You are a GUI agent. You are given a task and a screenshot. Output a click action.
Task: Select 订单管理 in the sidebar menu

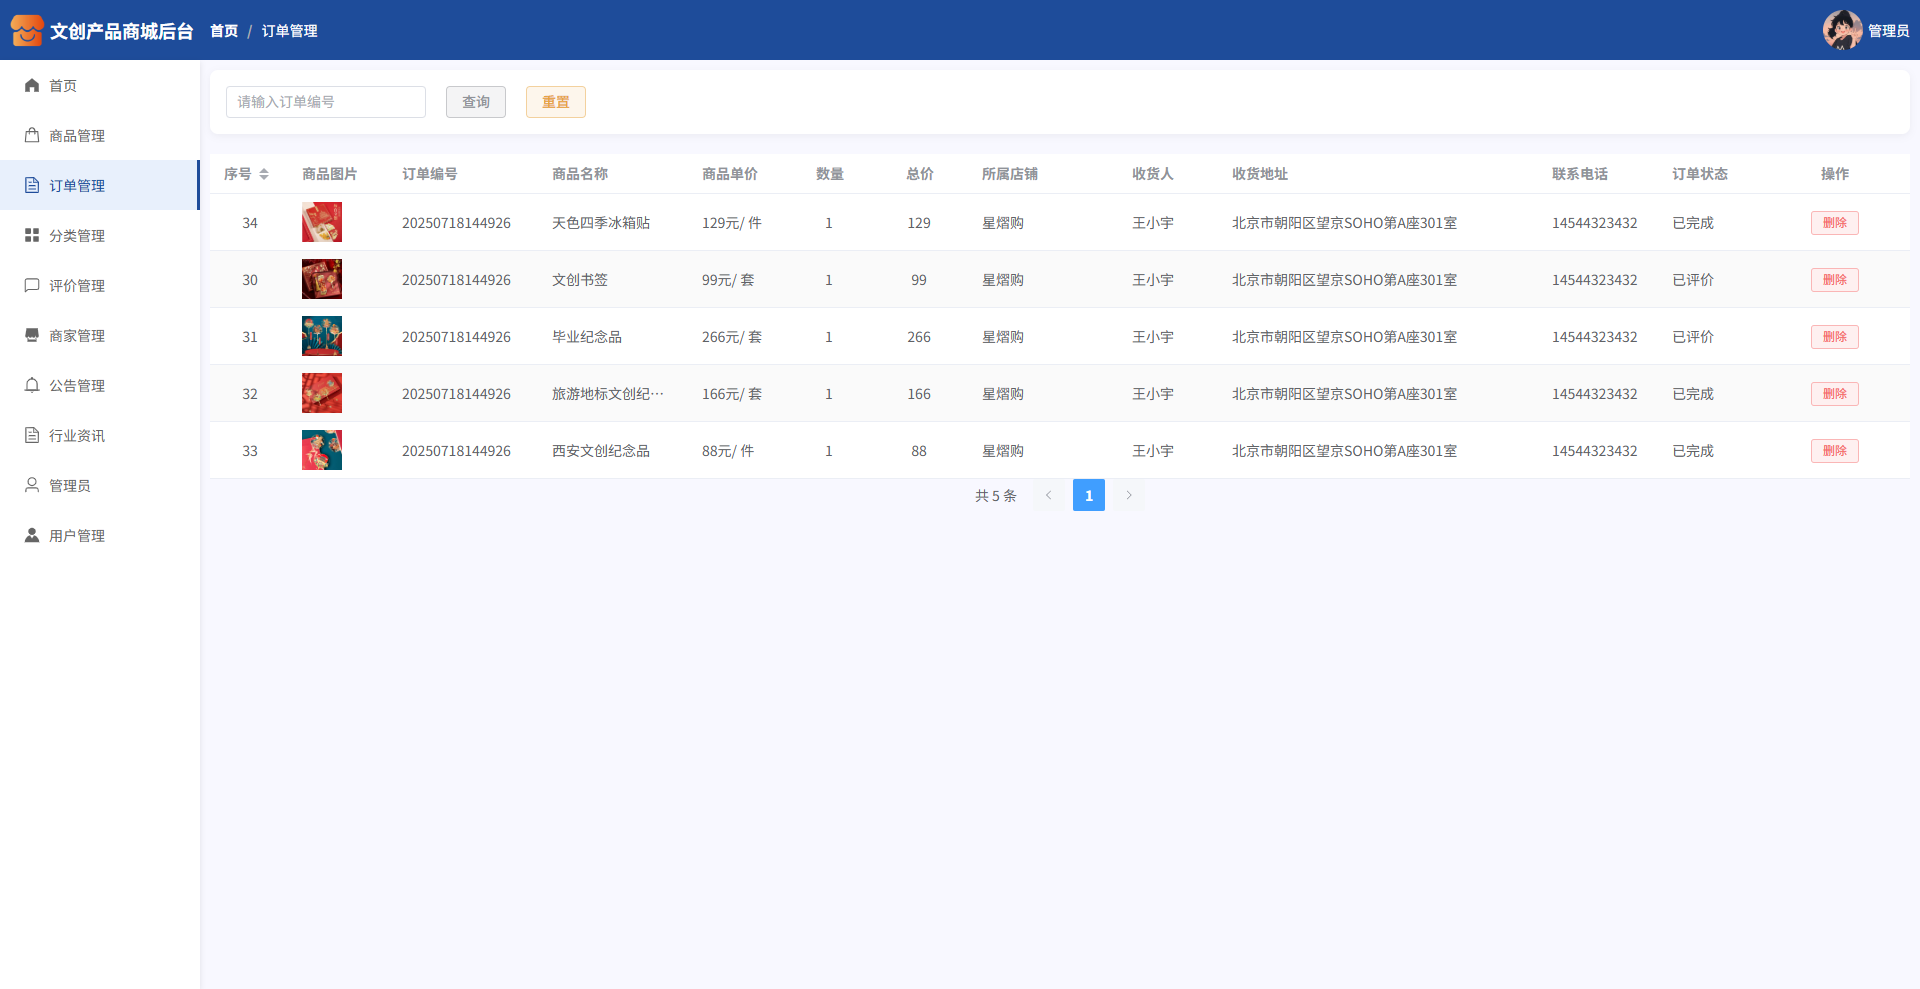(x=77, y=186)
